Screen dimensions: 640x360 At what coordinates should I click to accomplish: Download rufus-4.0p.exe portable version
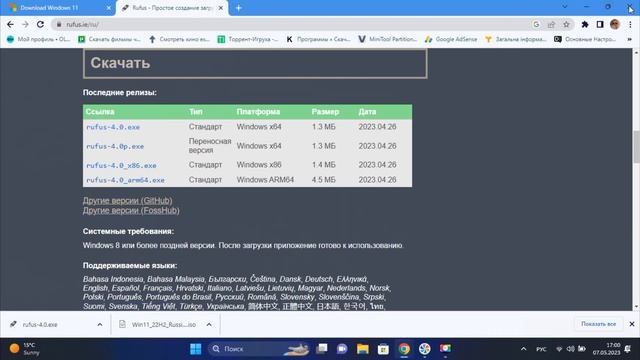(x=115, y=146)
